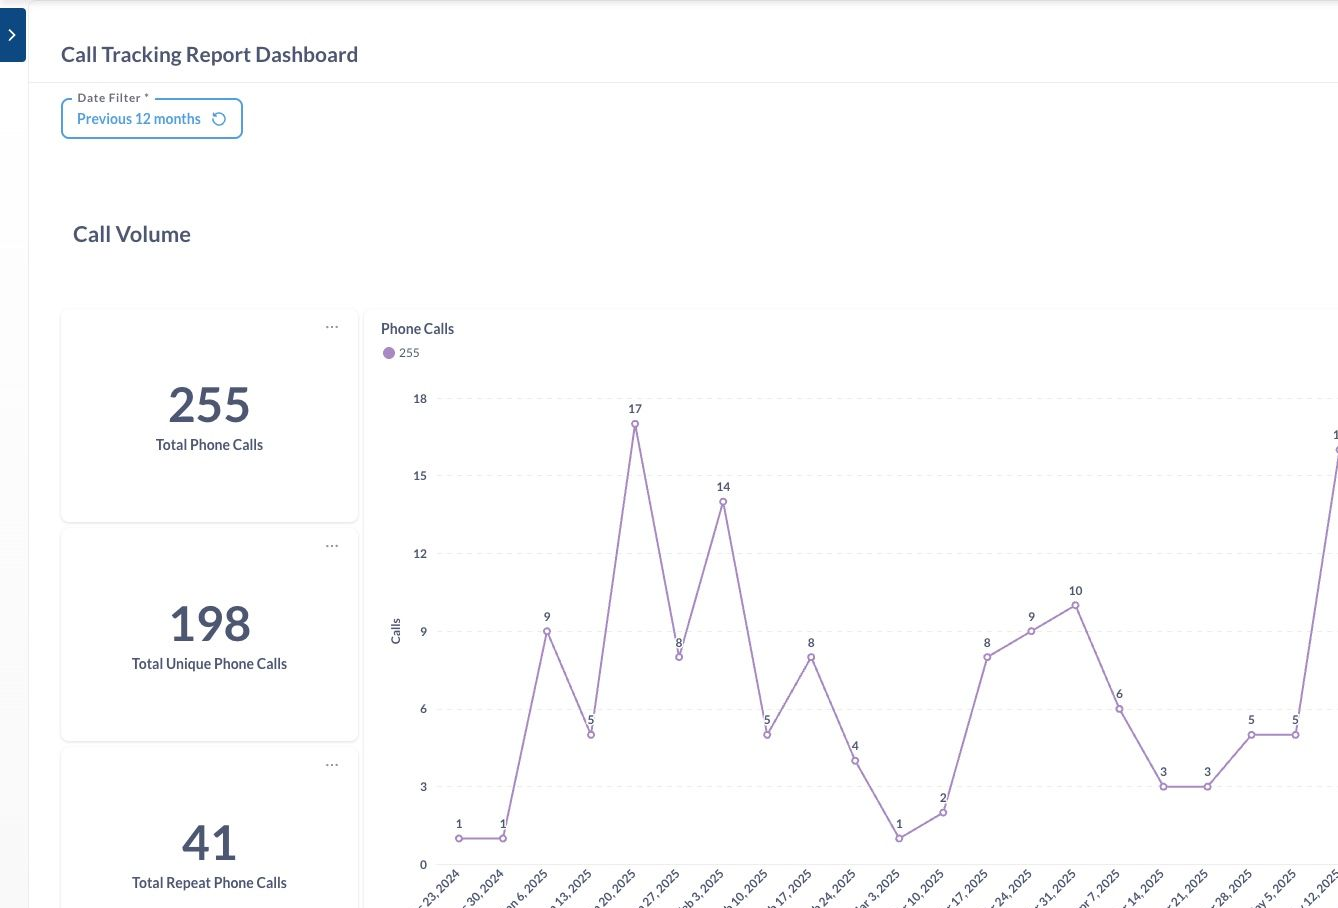Click the purple series indicator dot
Image resolution: width=1338 pixels, height=908 pixels.
(x=389, y=353)
